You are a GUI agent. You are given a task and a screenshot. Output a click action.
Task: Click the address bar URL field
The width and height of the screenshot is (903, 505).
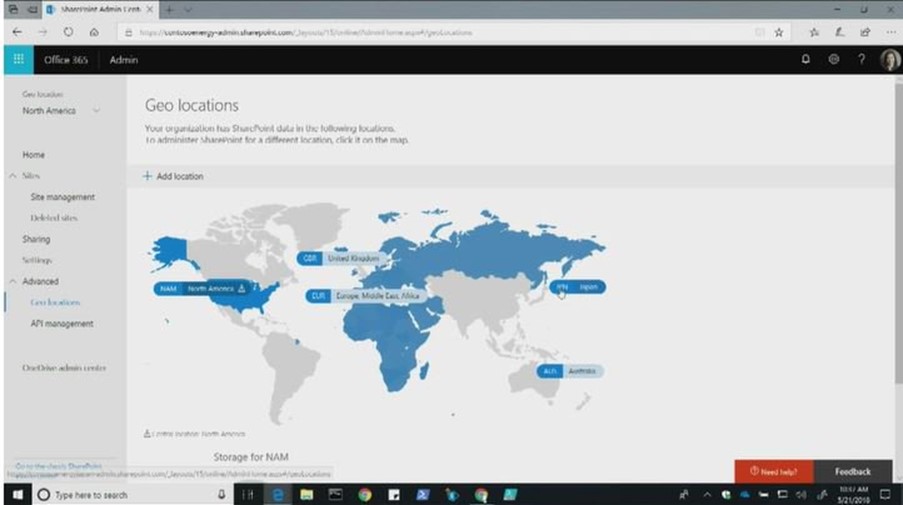[x=438, y=33]
